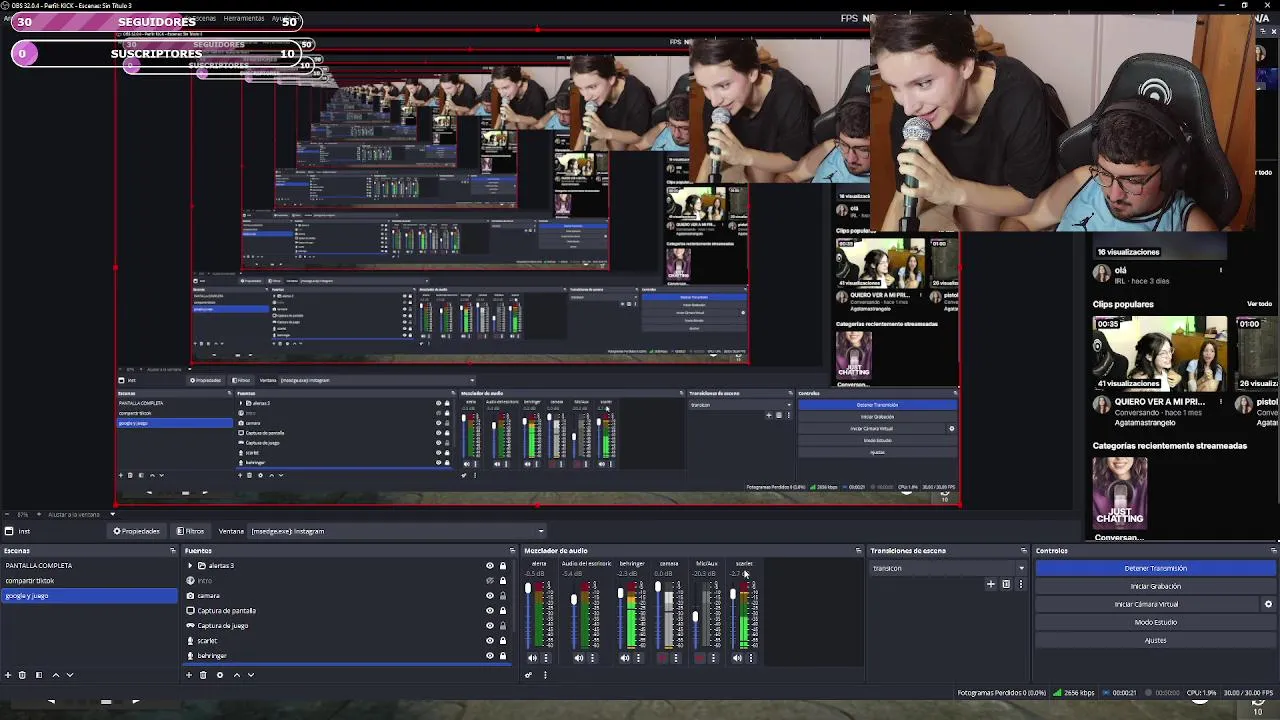Mute Audio del escritorio channel

(x=578, y=658)
